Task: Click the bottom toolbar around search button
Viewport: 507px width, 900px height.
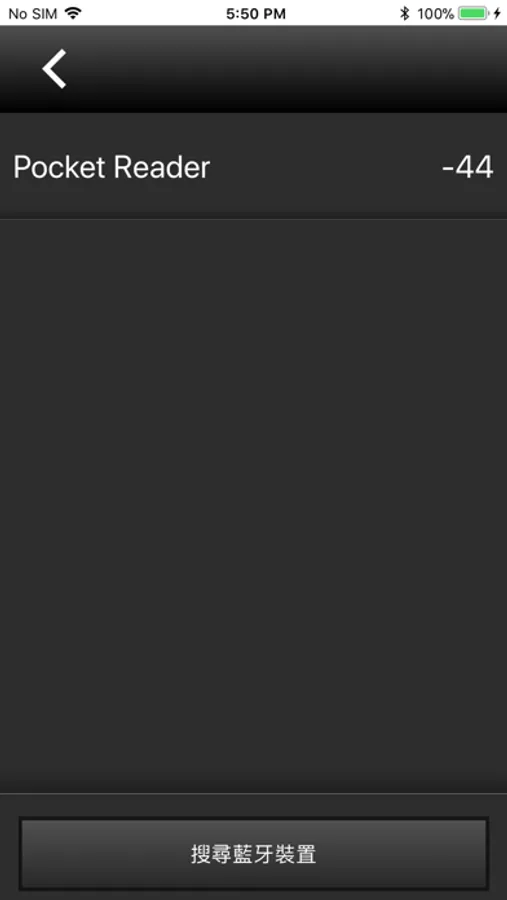Action: 253,847
